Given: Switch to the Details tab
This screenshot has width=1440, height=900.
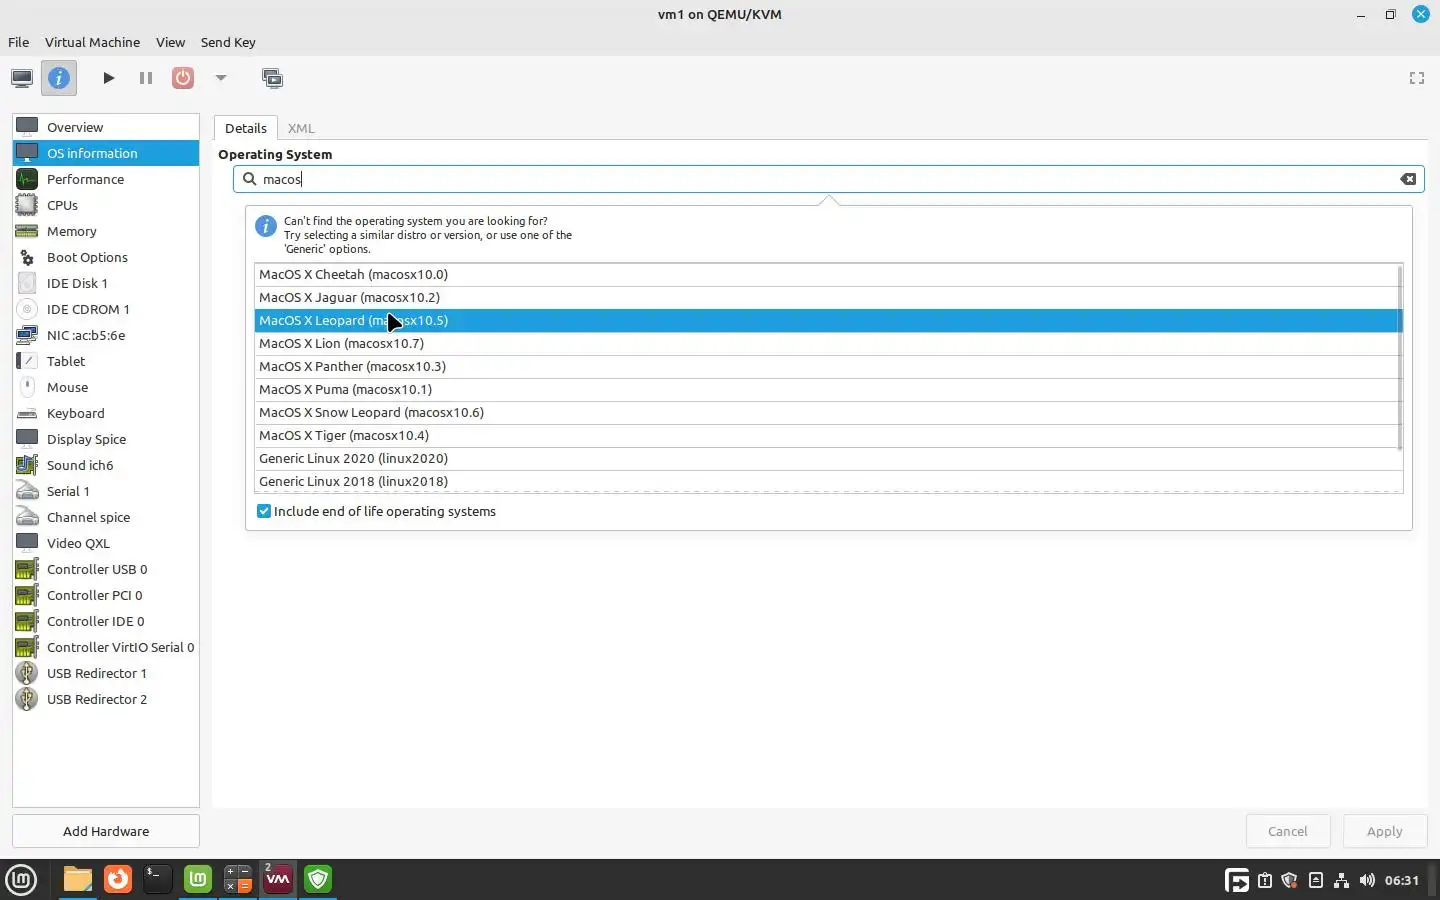Looking at the screenshot, I should point(246,128).
